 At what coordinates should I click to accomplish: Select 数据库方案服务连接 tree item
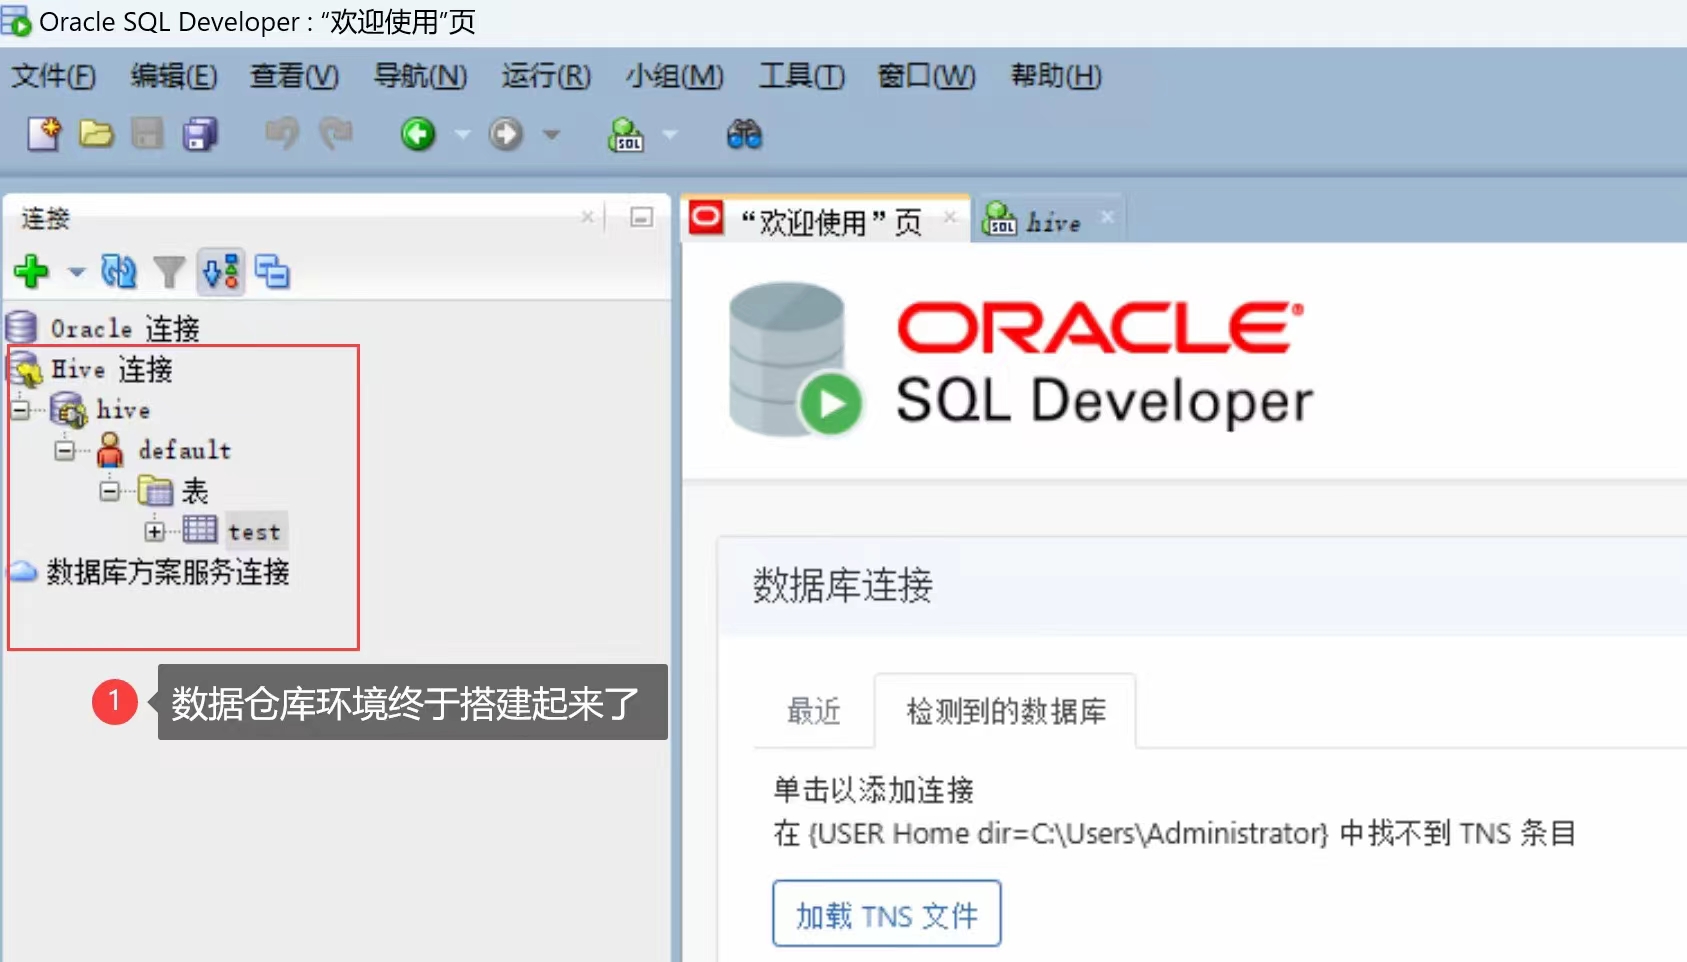(x=168, y=572)
